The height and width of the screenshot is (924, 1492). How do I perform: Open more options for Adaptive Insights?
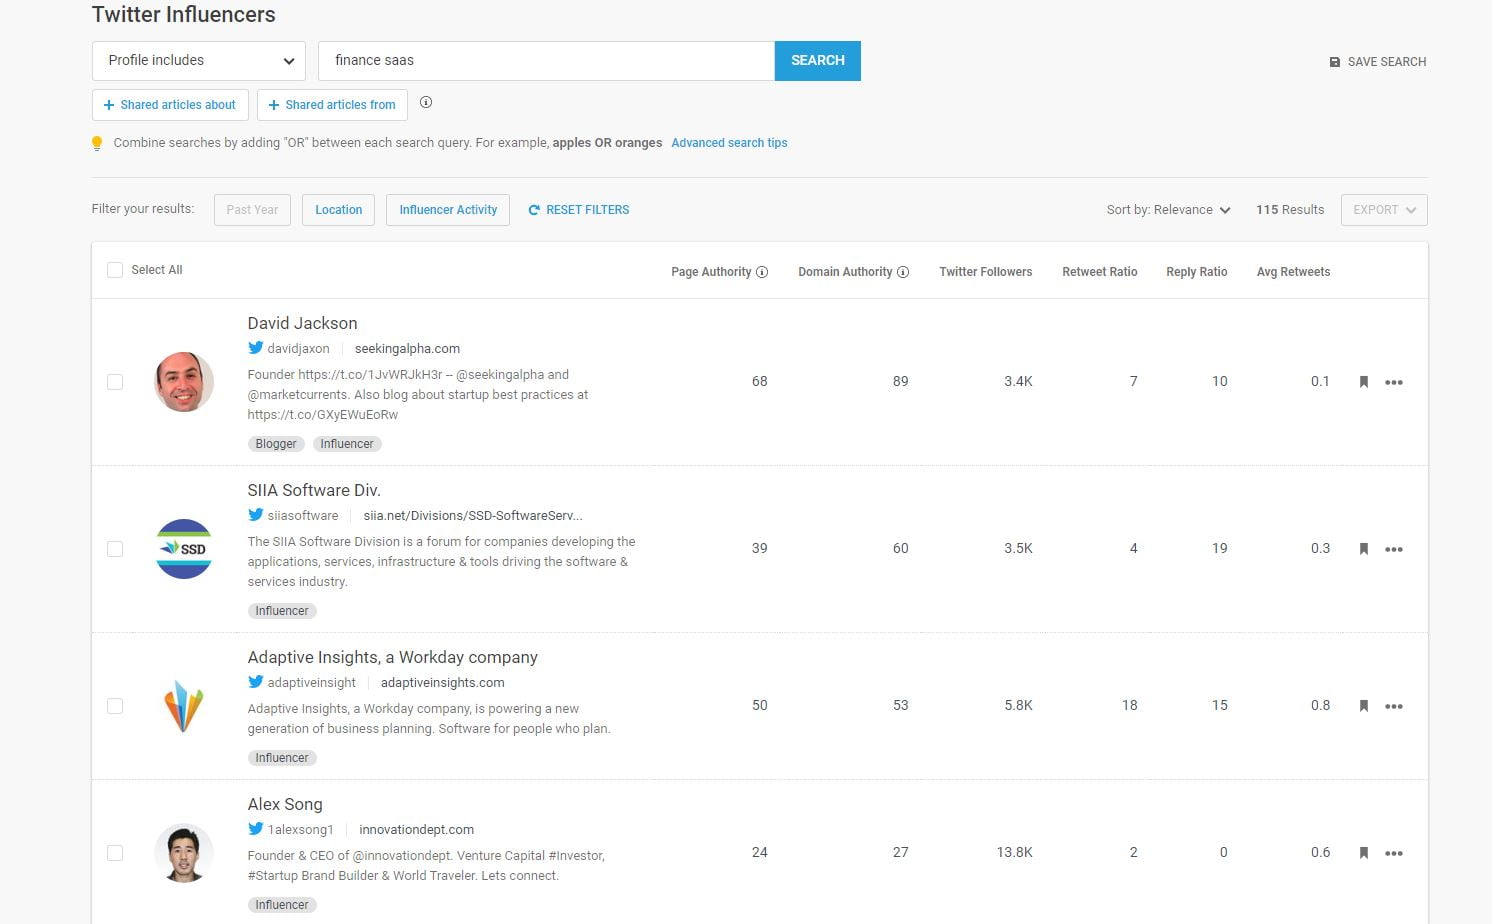[x=1394, y=706]
